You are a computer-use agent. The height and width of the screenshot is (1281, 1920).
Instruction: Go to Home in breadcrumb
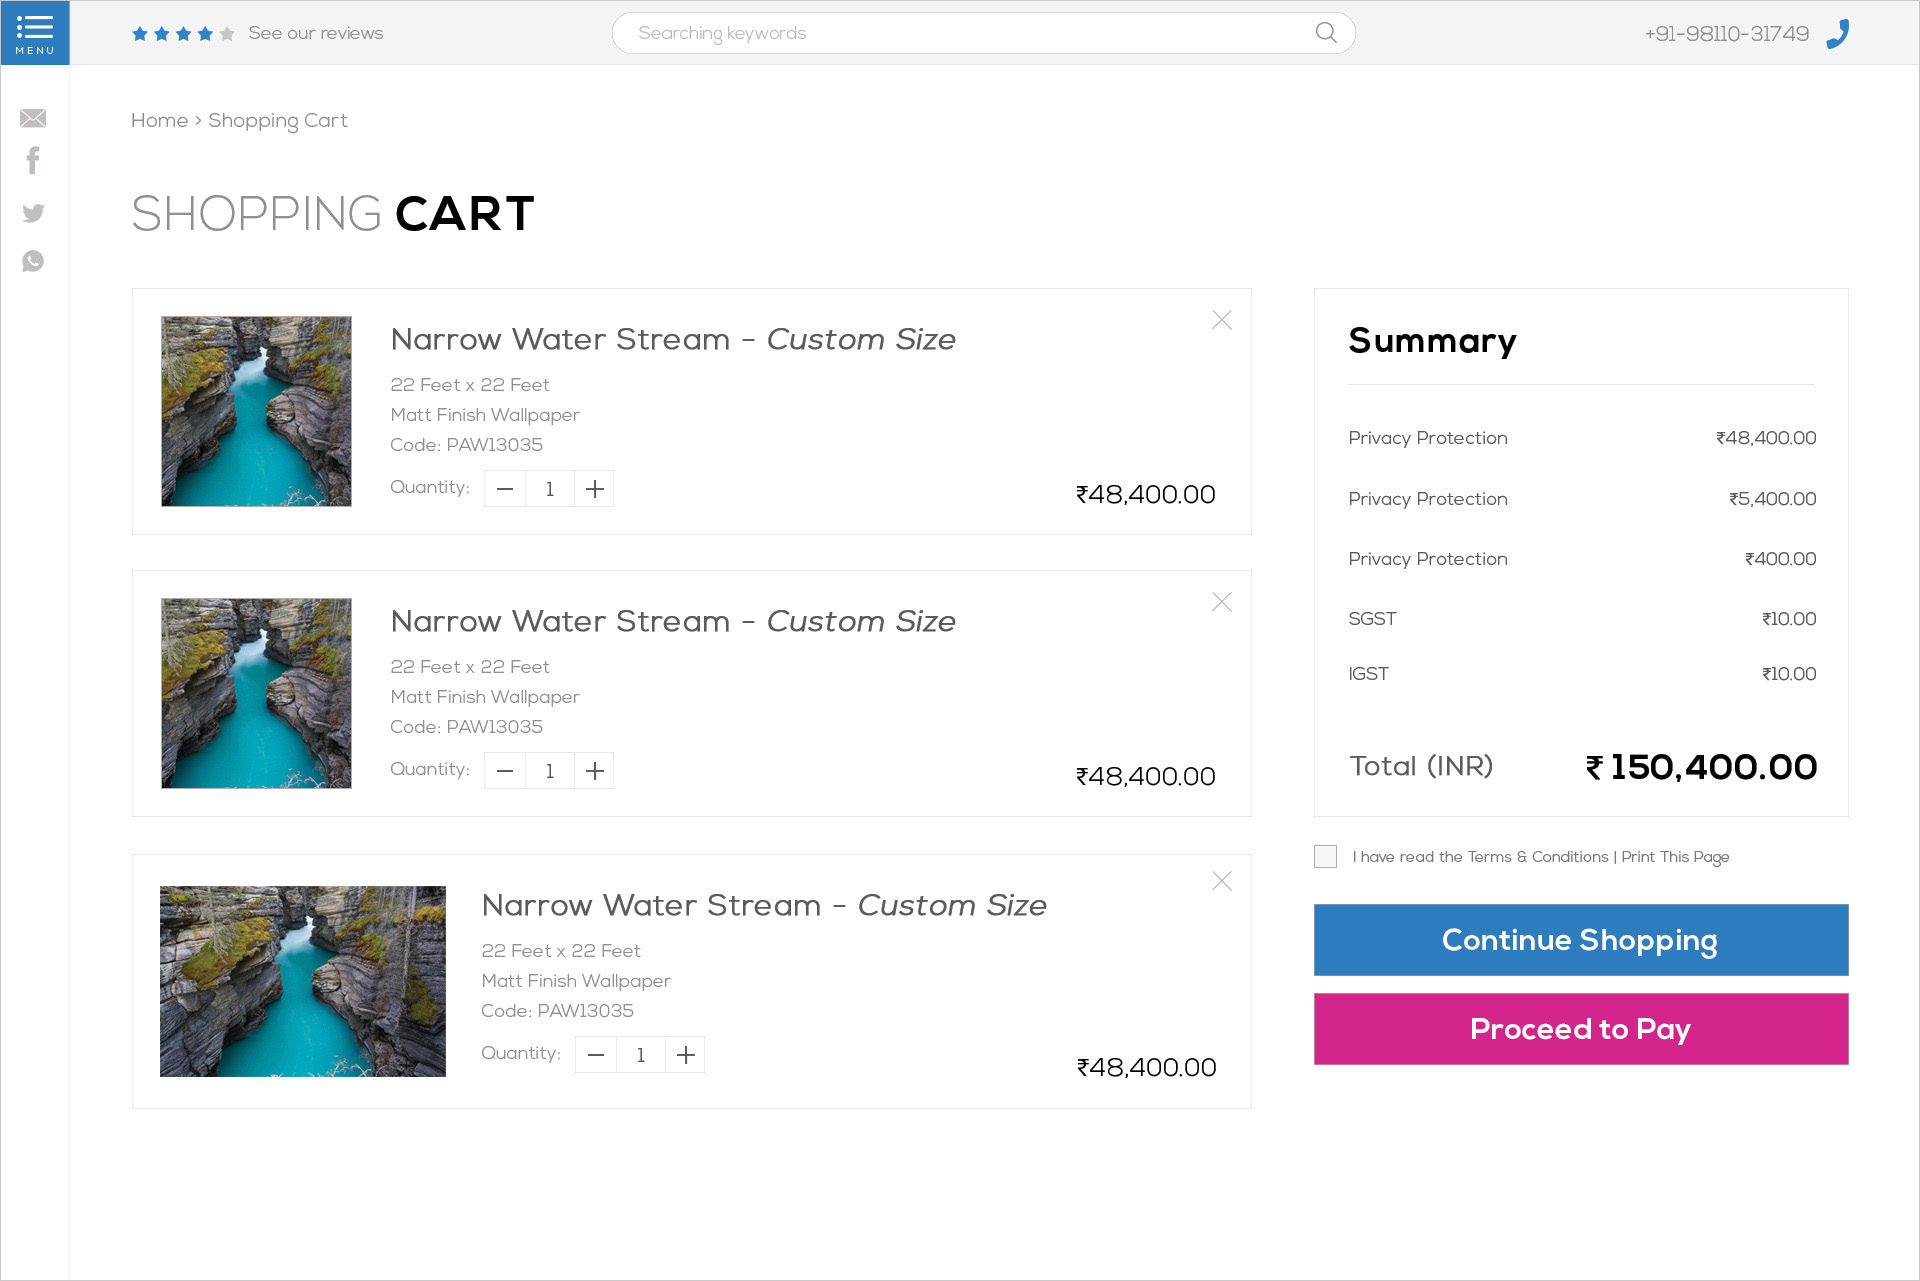159,120
